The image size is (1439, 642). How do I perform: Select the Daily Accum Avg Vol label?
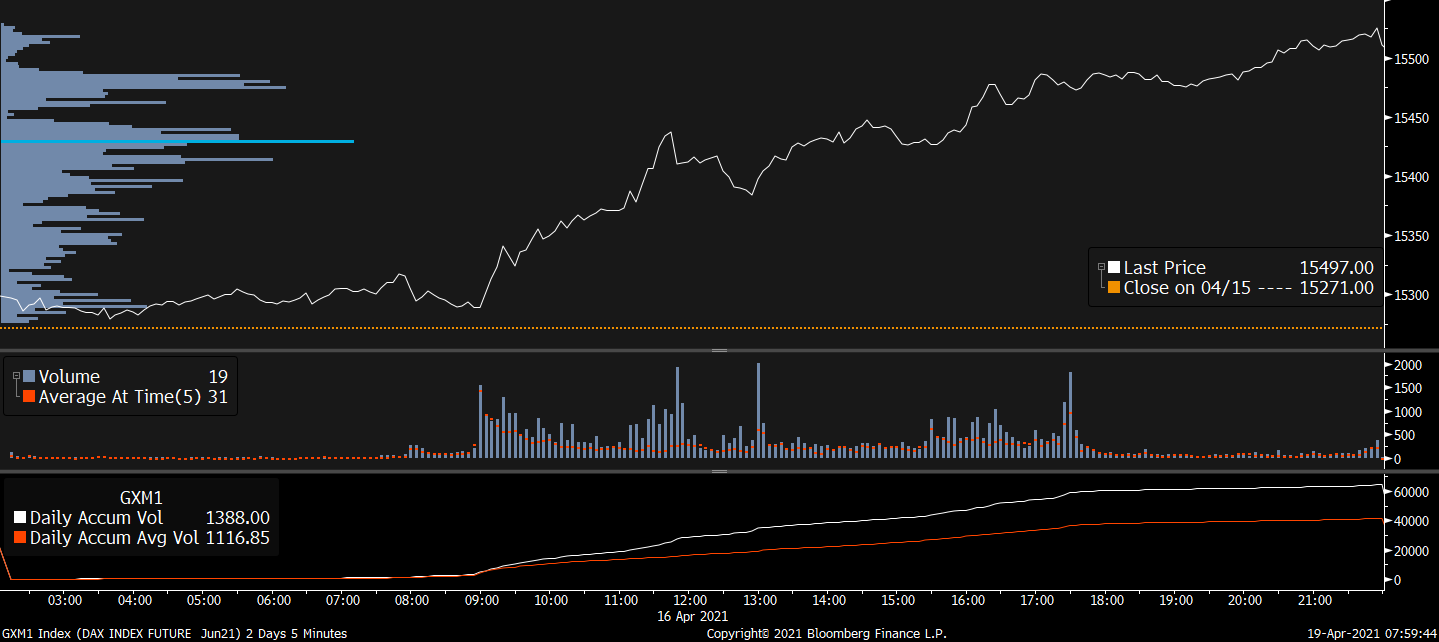tap(113, 538)
